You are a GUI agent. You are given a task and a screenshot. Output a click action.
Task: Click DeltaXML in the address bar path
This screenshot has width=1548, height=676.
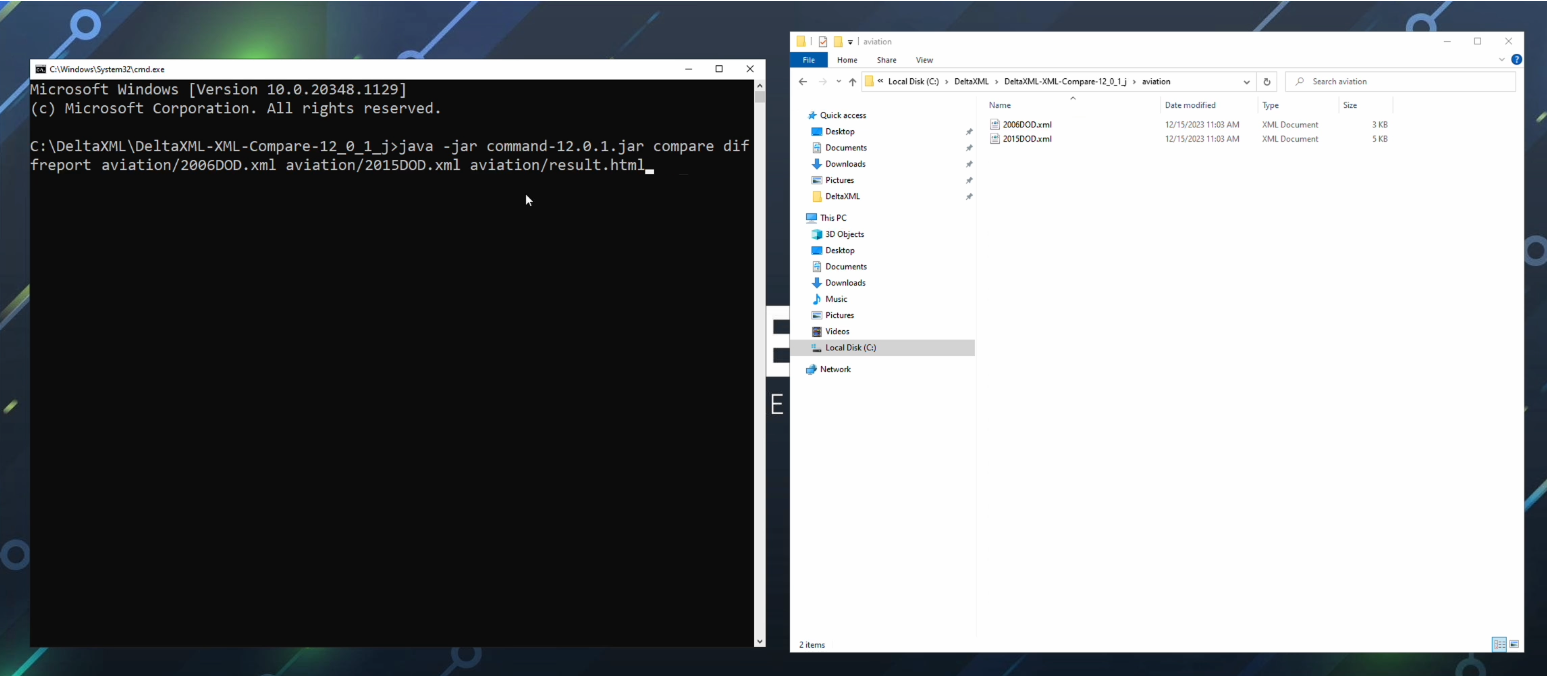click(970, 82)
